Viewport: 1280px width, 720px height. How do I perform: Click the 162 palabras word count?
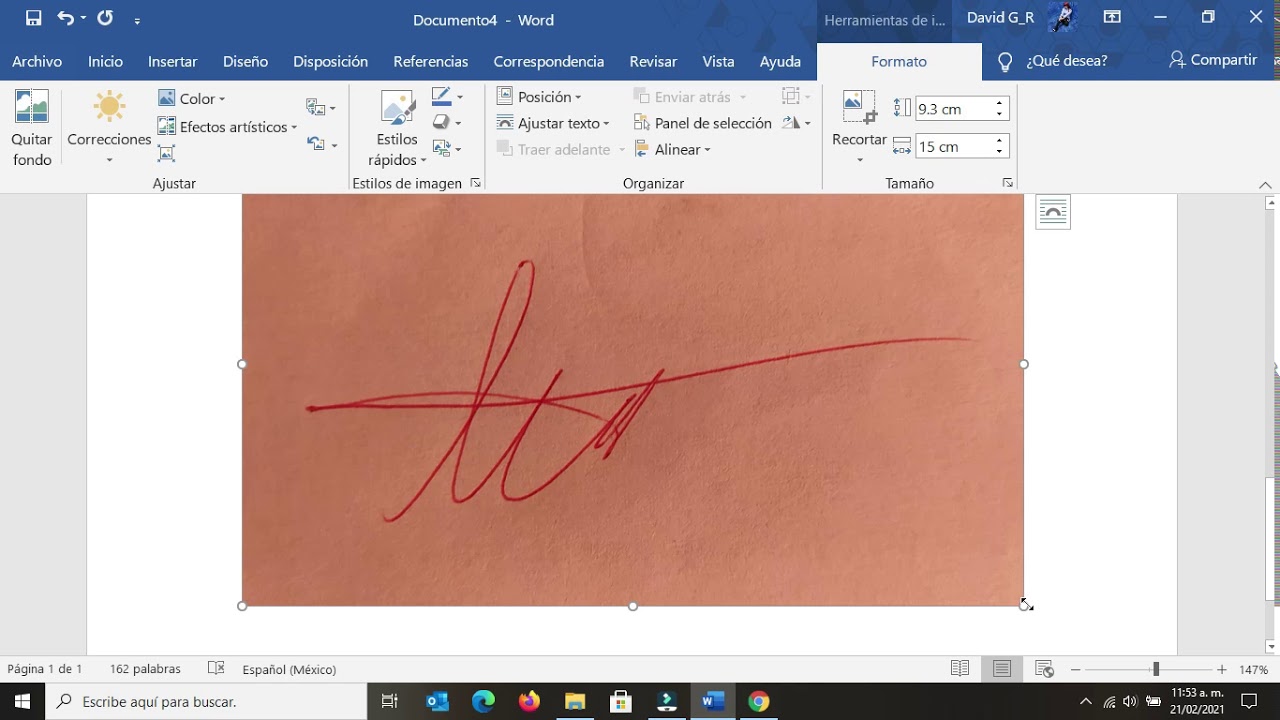[x=145, y=669]
